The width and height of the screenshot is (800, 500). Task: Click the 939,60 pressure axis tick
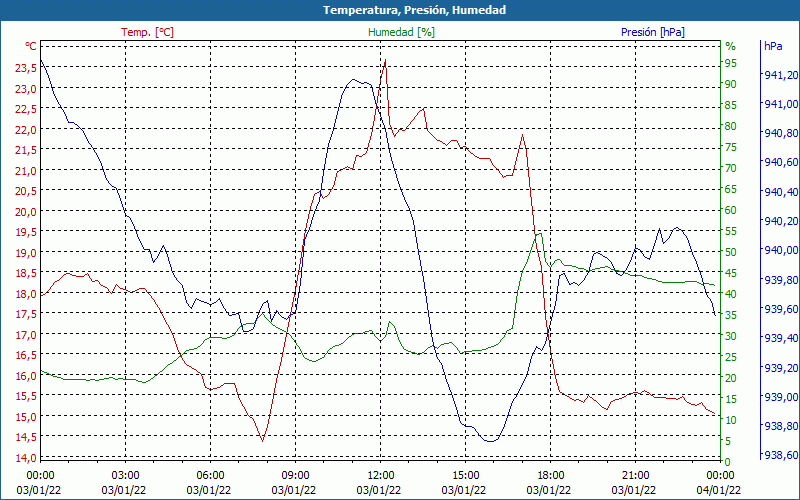(x=781, y=309)
